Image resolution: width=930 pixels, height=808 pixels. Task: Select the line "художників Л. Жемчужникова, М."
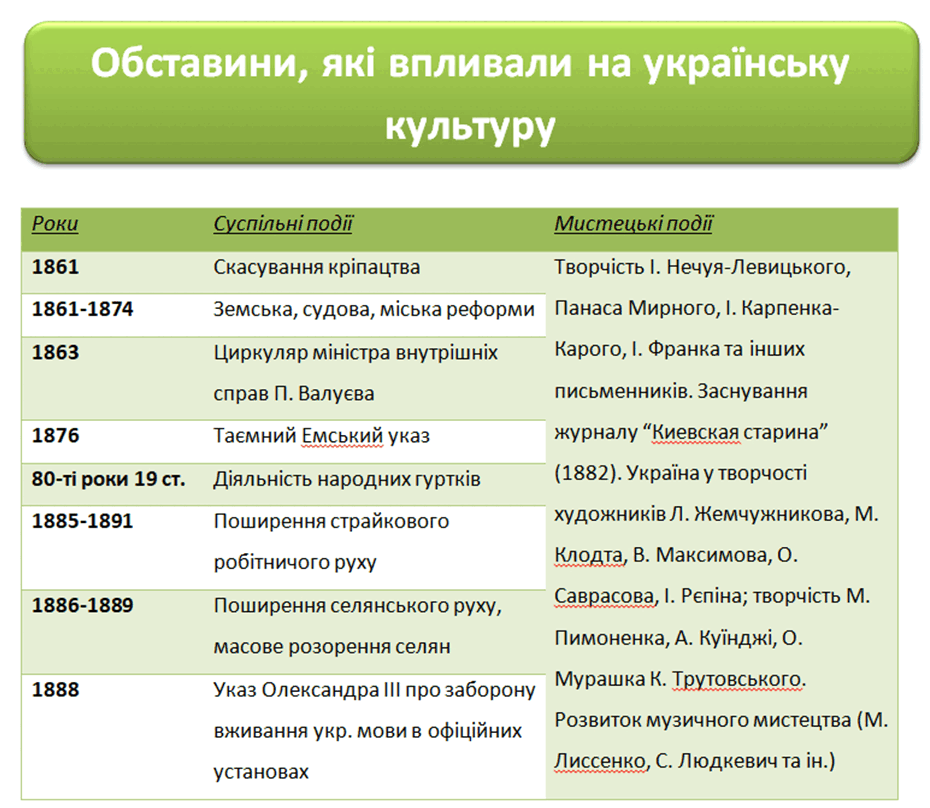click(x=716, y=514)
